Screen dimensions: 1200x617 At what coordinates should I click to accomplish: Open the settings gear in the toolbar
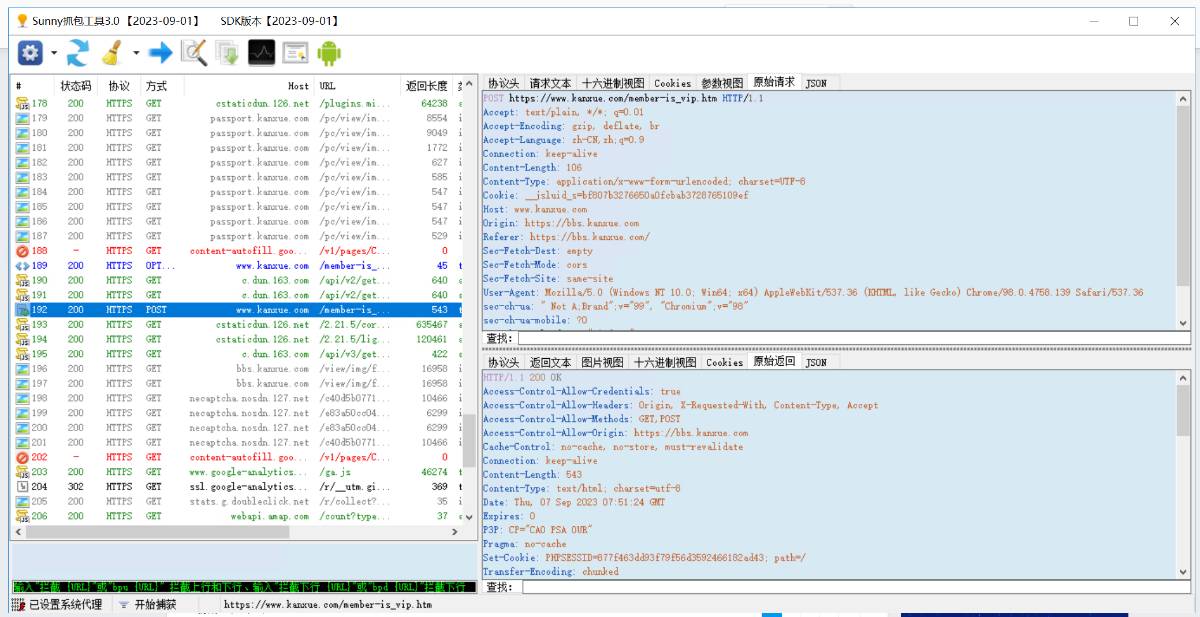point(30,53)
